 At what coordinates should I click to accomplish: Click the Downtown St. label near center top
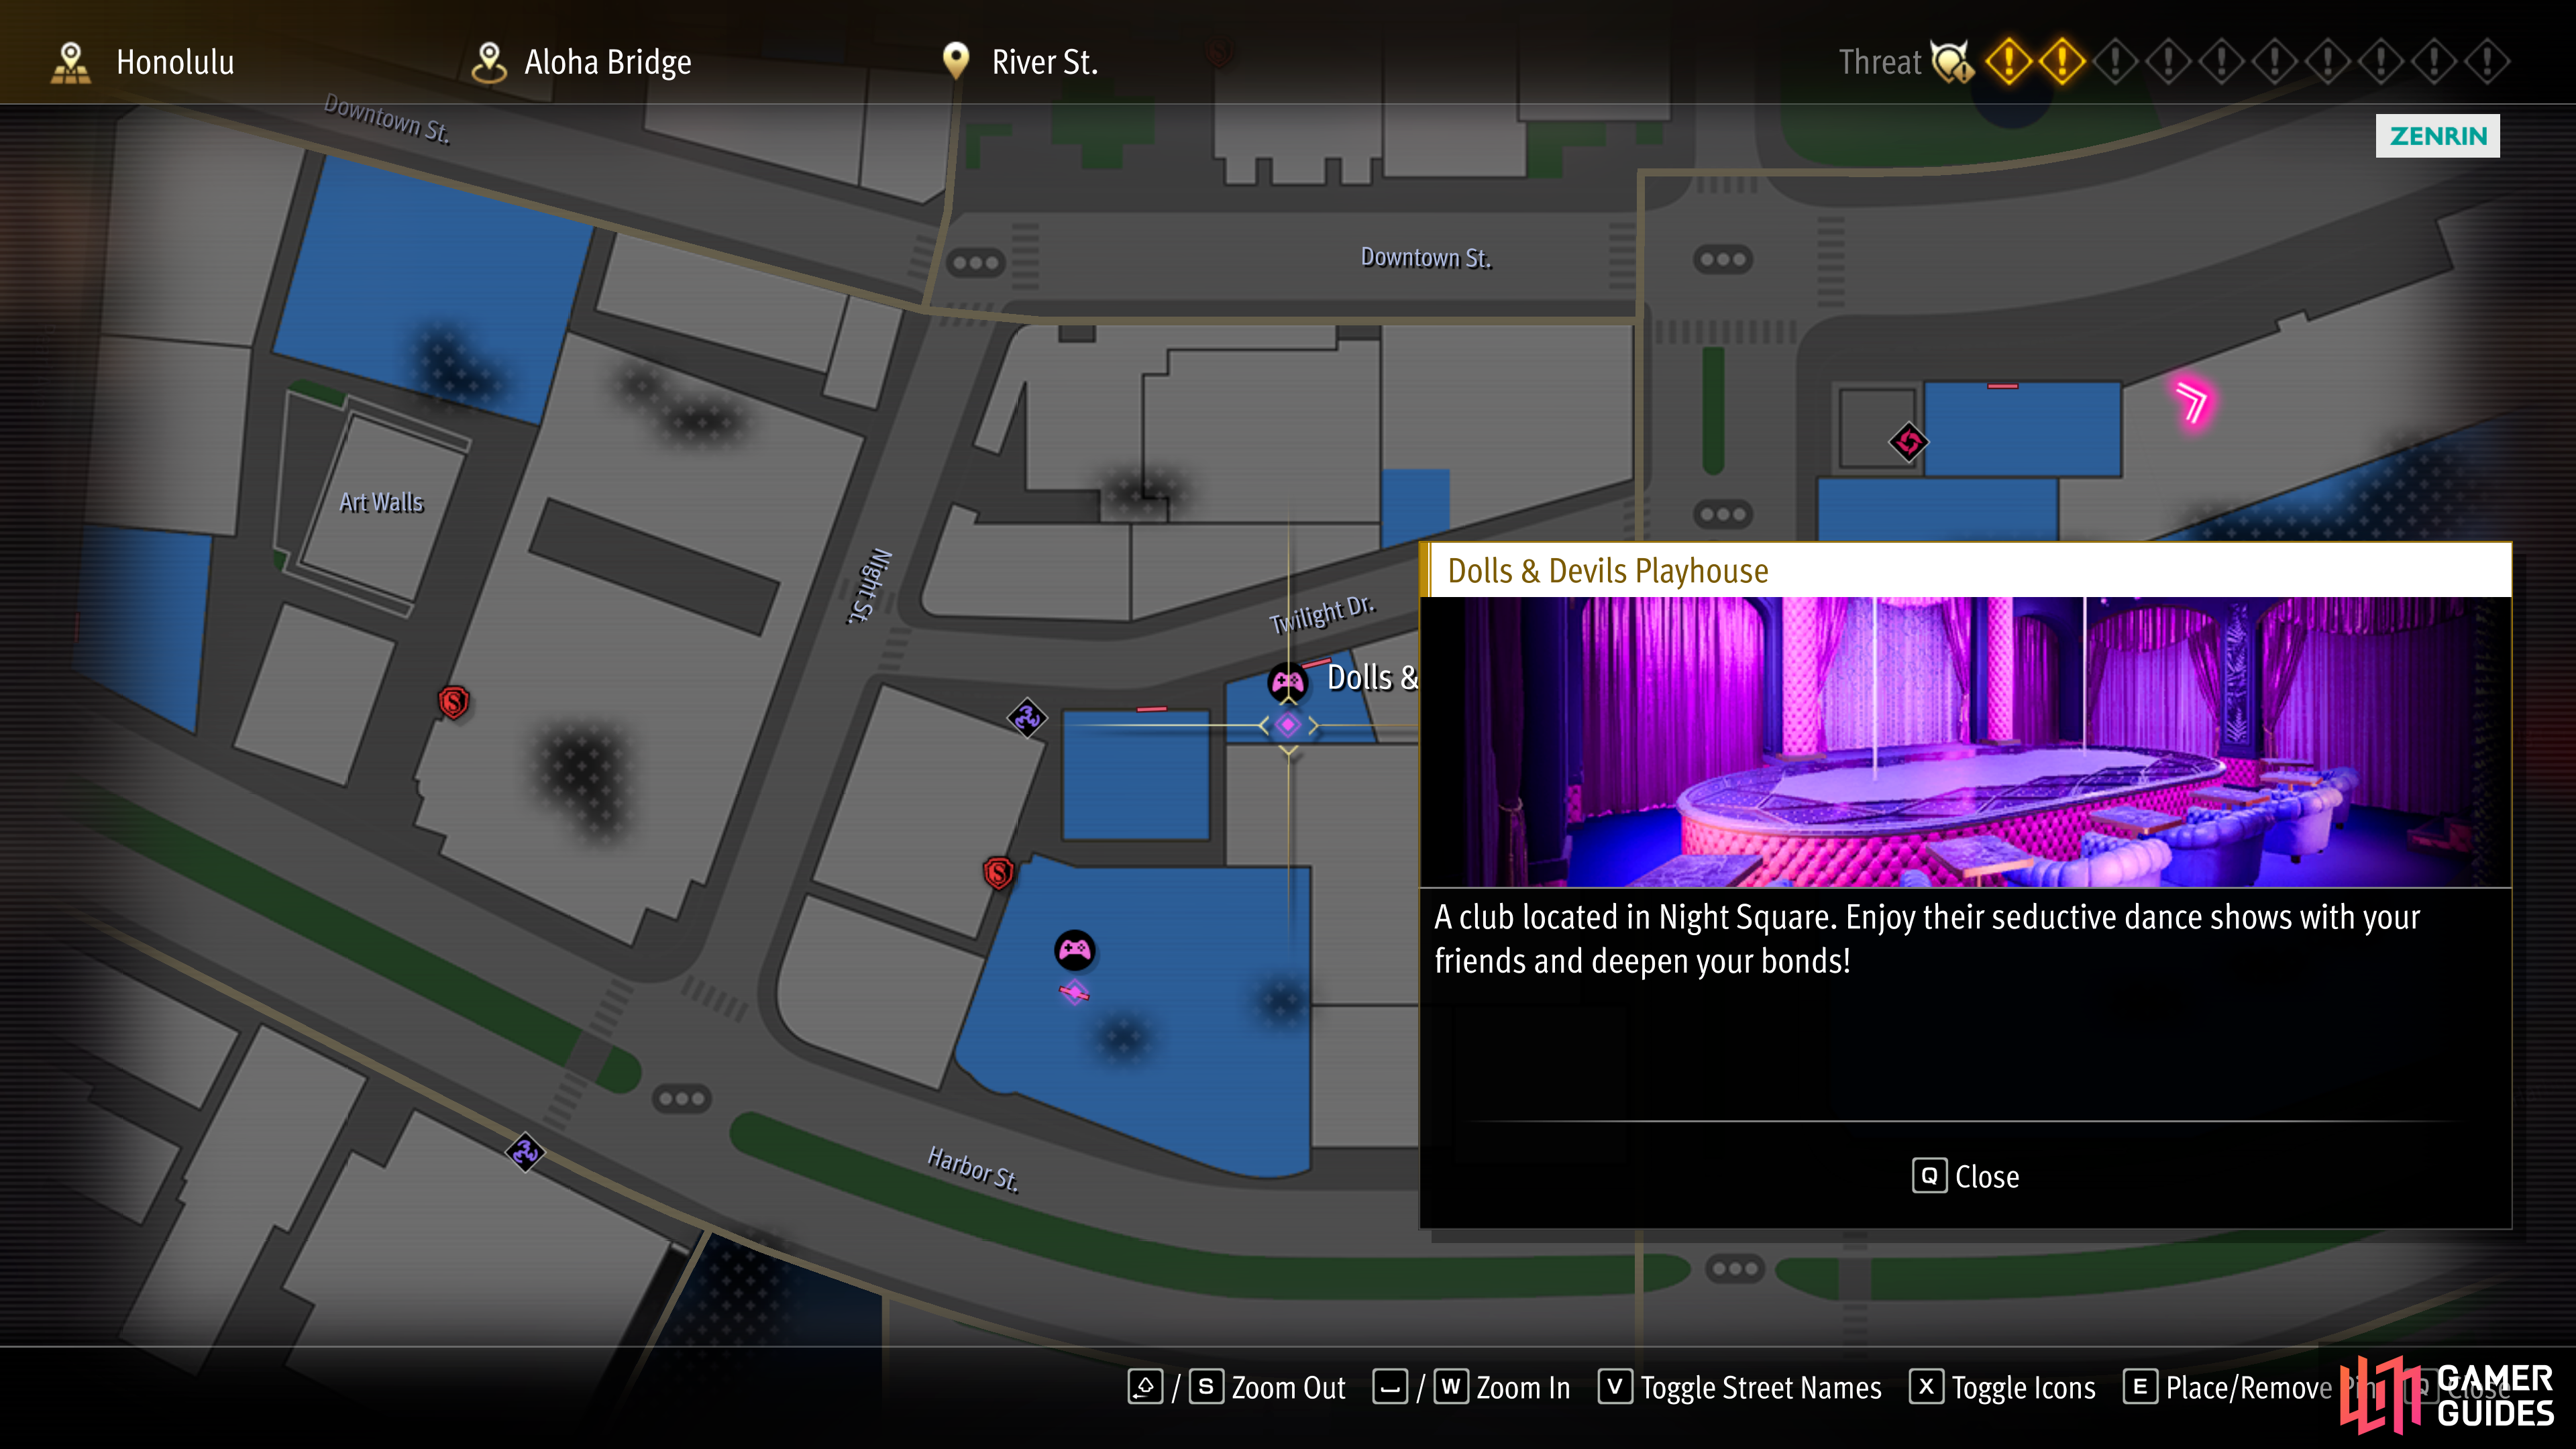click(x=1425, y=258)
